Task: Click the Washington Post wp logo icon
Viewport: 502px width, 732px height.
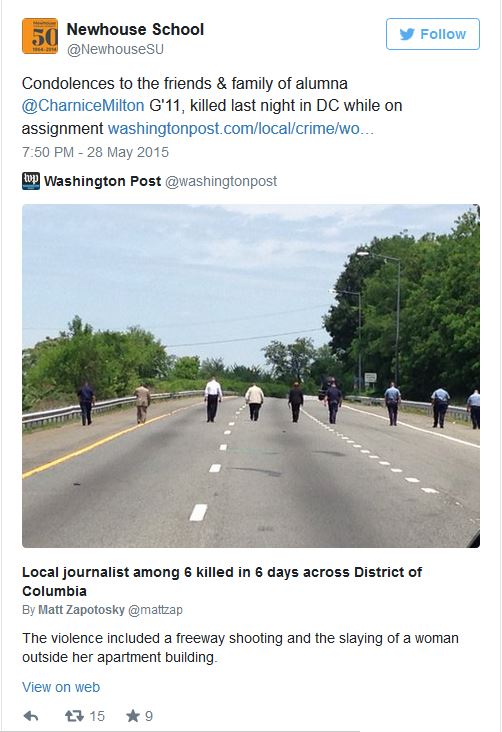Action: (31, 181)
